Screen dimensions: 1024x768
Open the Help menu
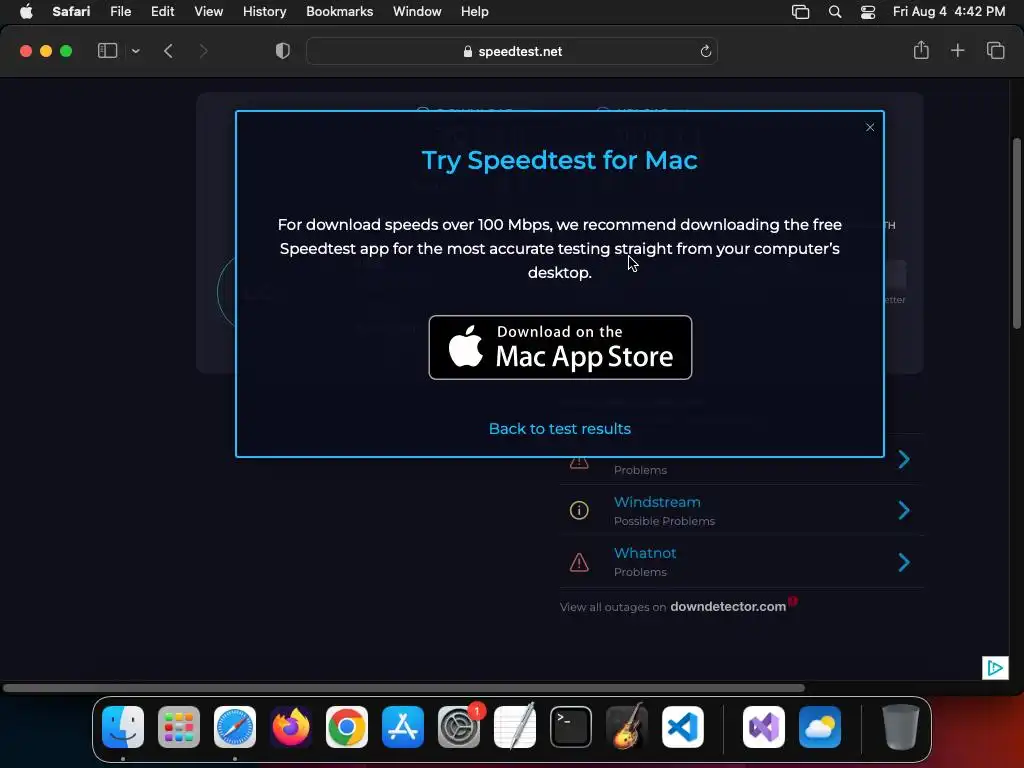[x=474, y=11]
